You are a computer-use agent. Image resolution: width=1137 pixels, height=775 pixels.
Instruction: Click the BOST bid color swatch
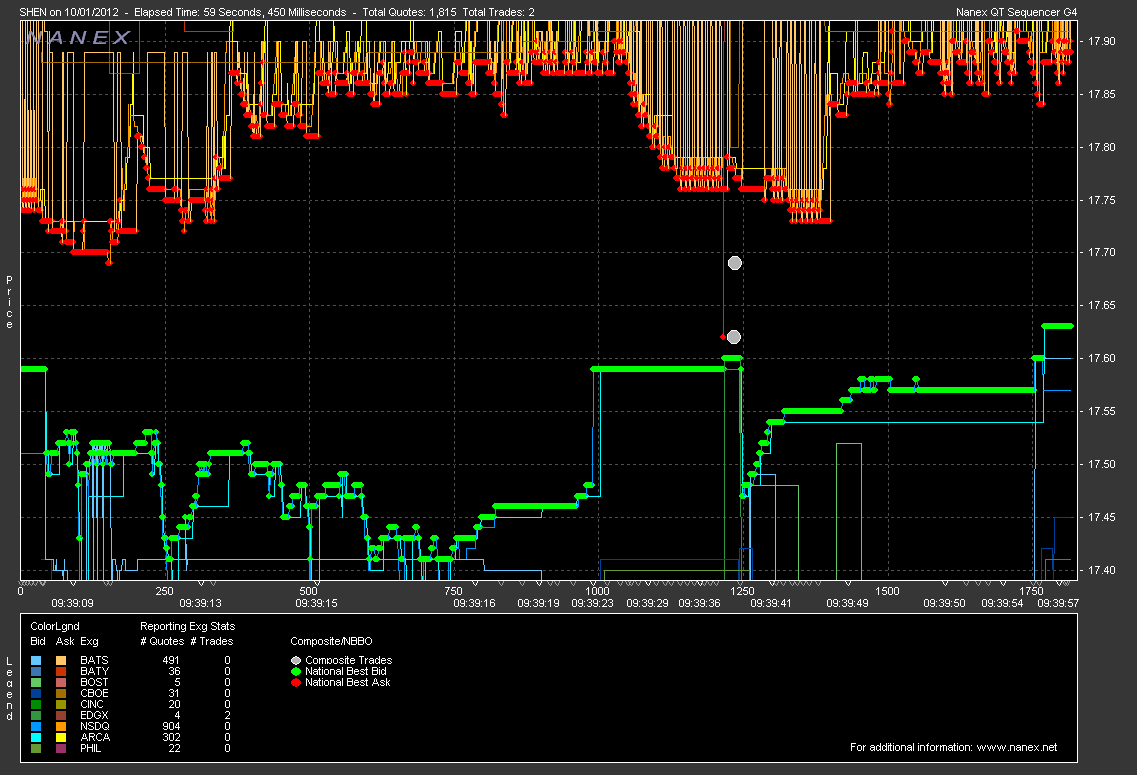[36, 682]
